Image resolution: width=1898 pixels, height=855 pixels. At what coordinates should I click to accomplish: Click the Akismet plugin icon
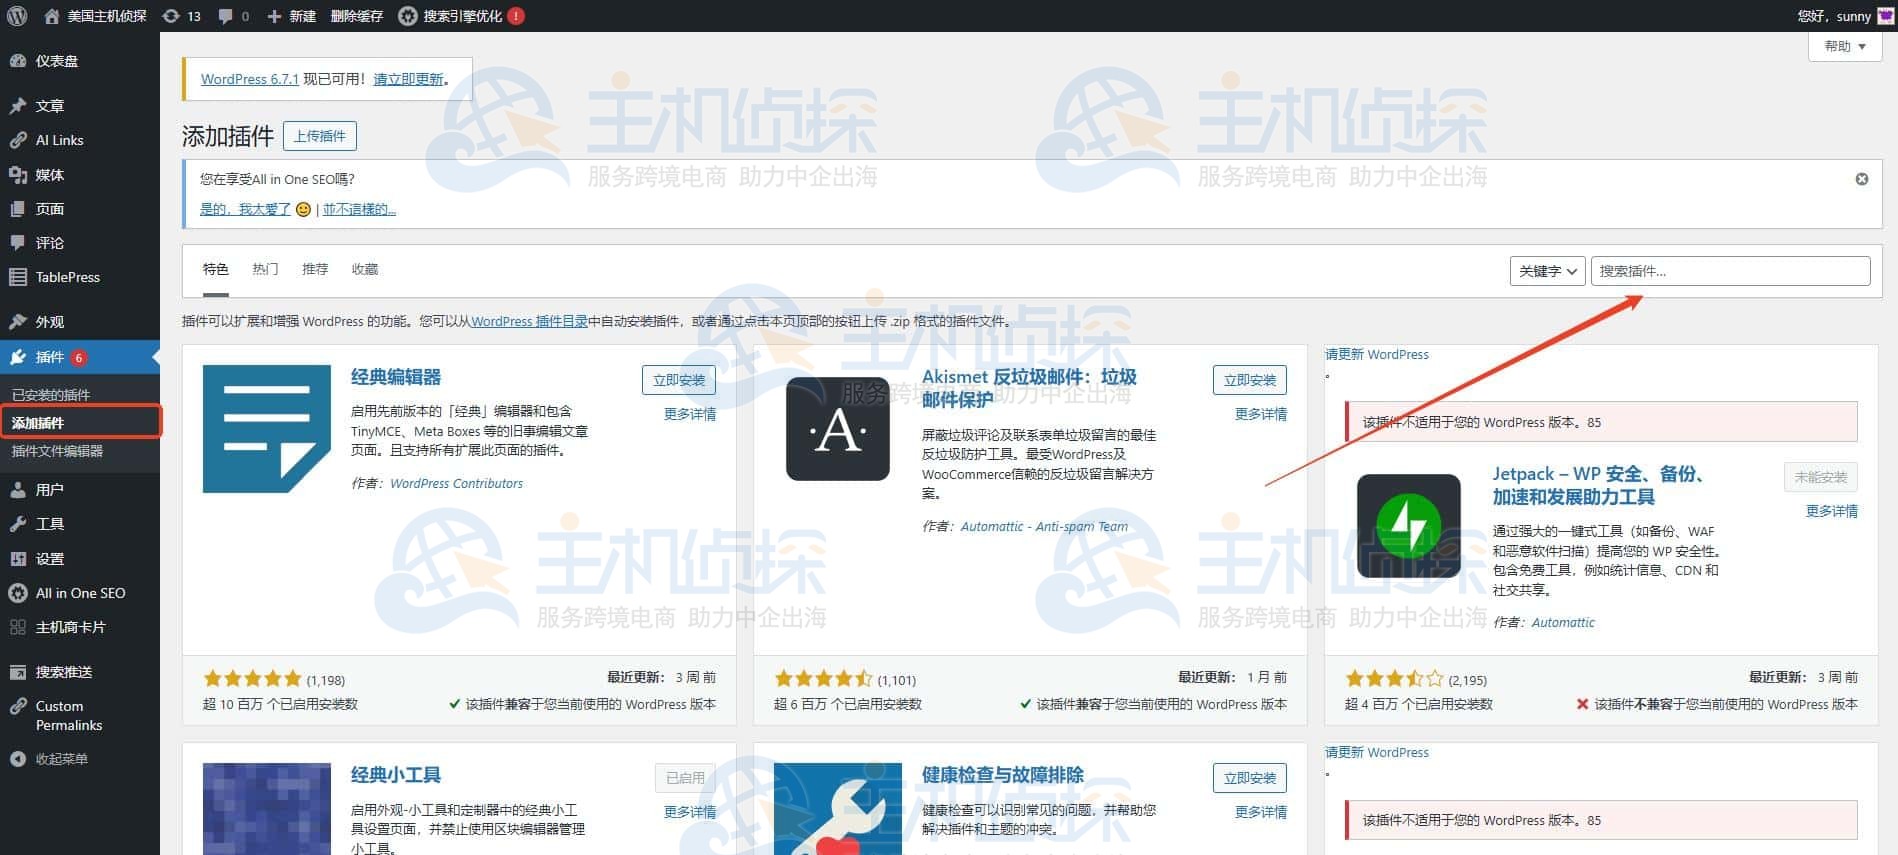(838, 429)
